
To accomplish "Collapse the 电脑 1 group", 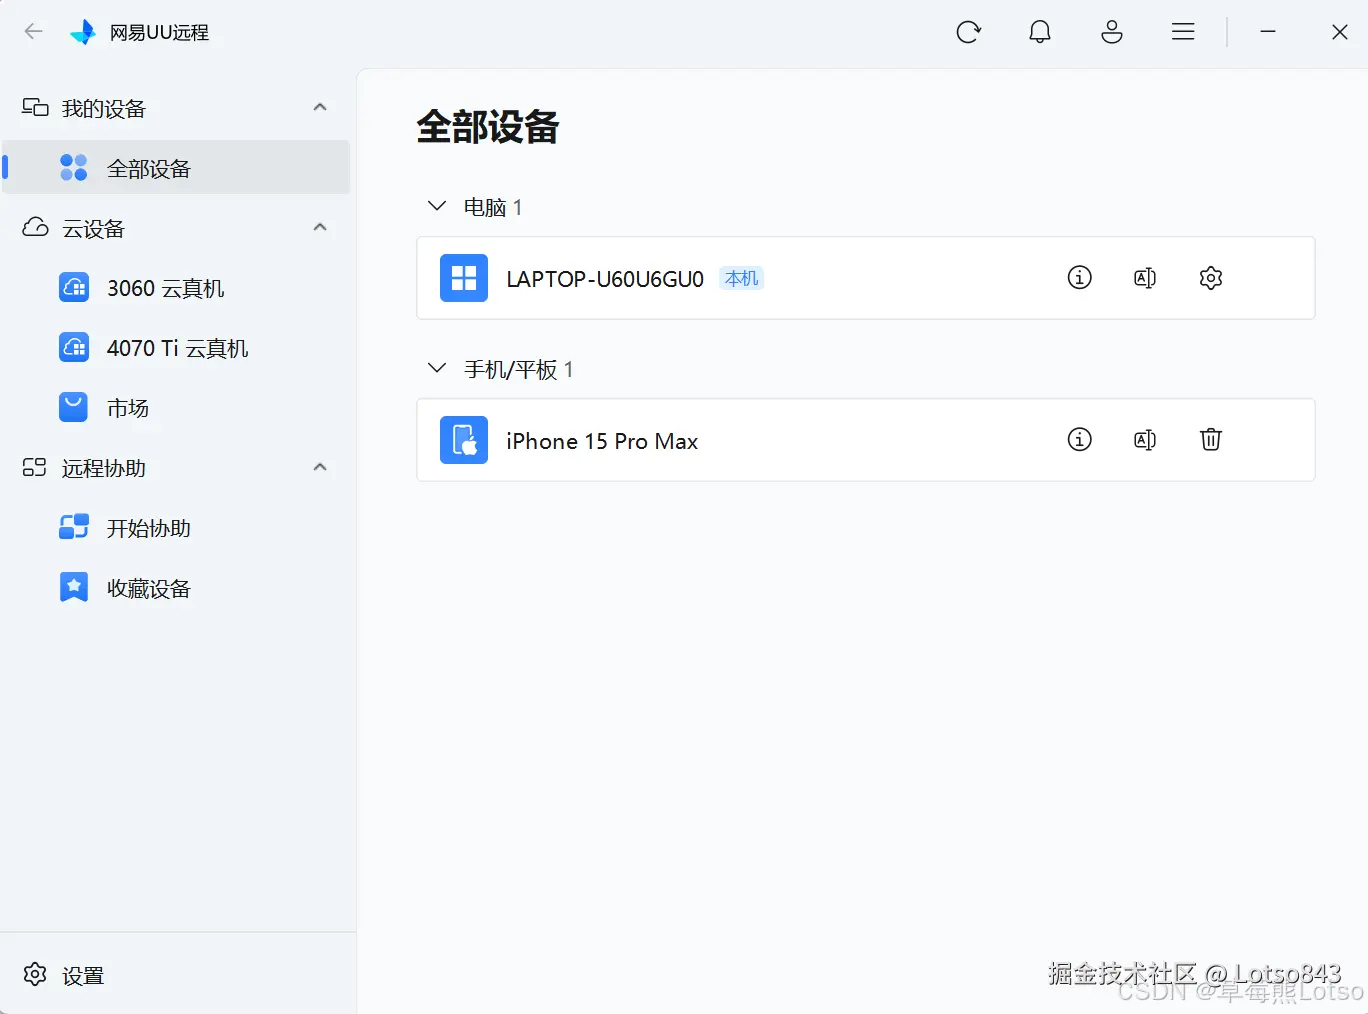I will (x=437, y=206).
